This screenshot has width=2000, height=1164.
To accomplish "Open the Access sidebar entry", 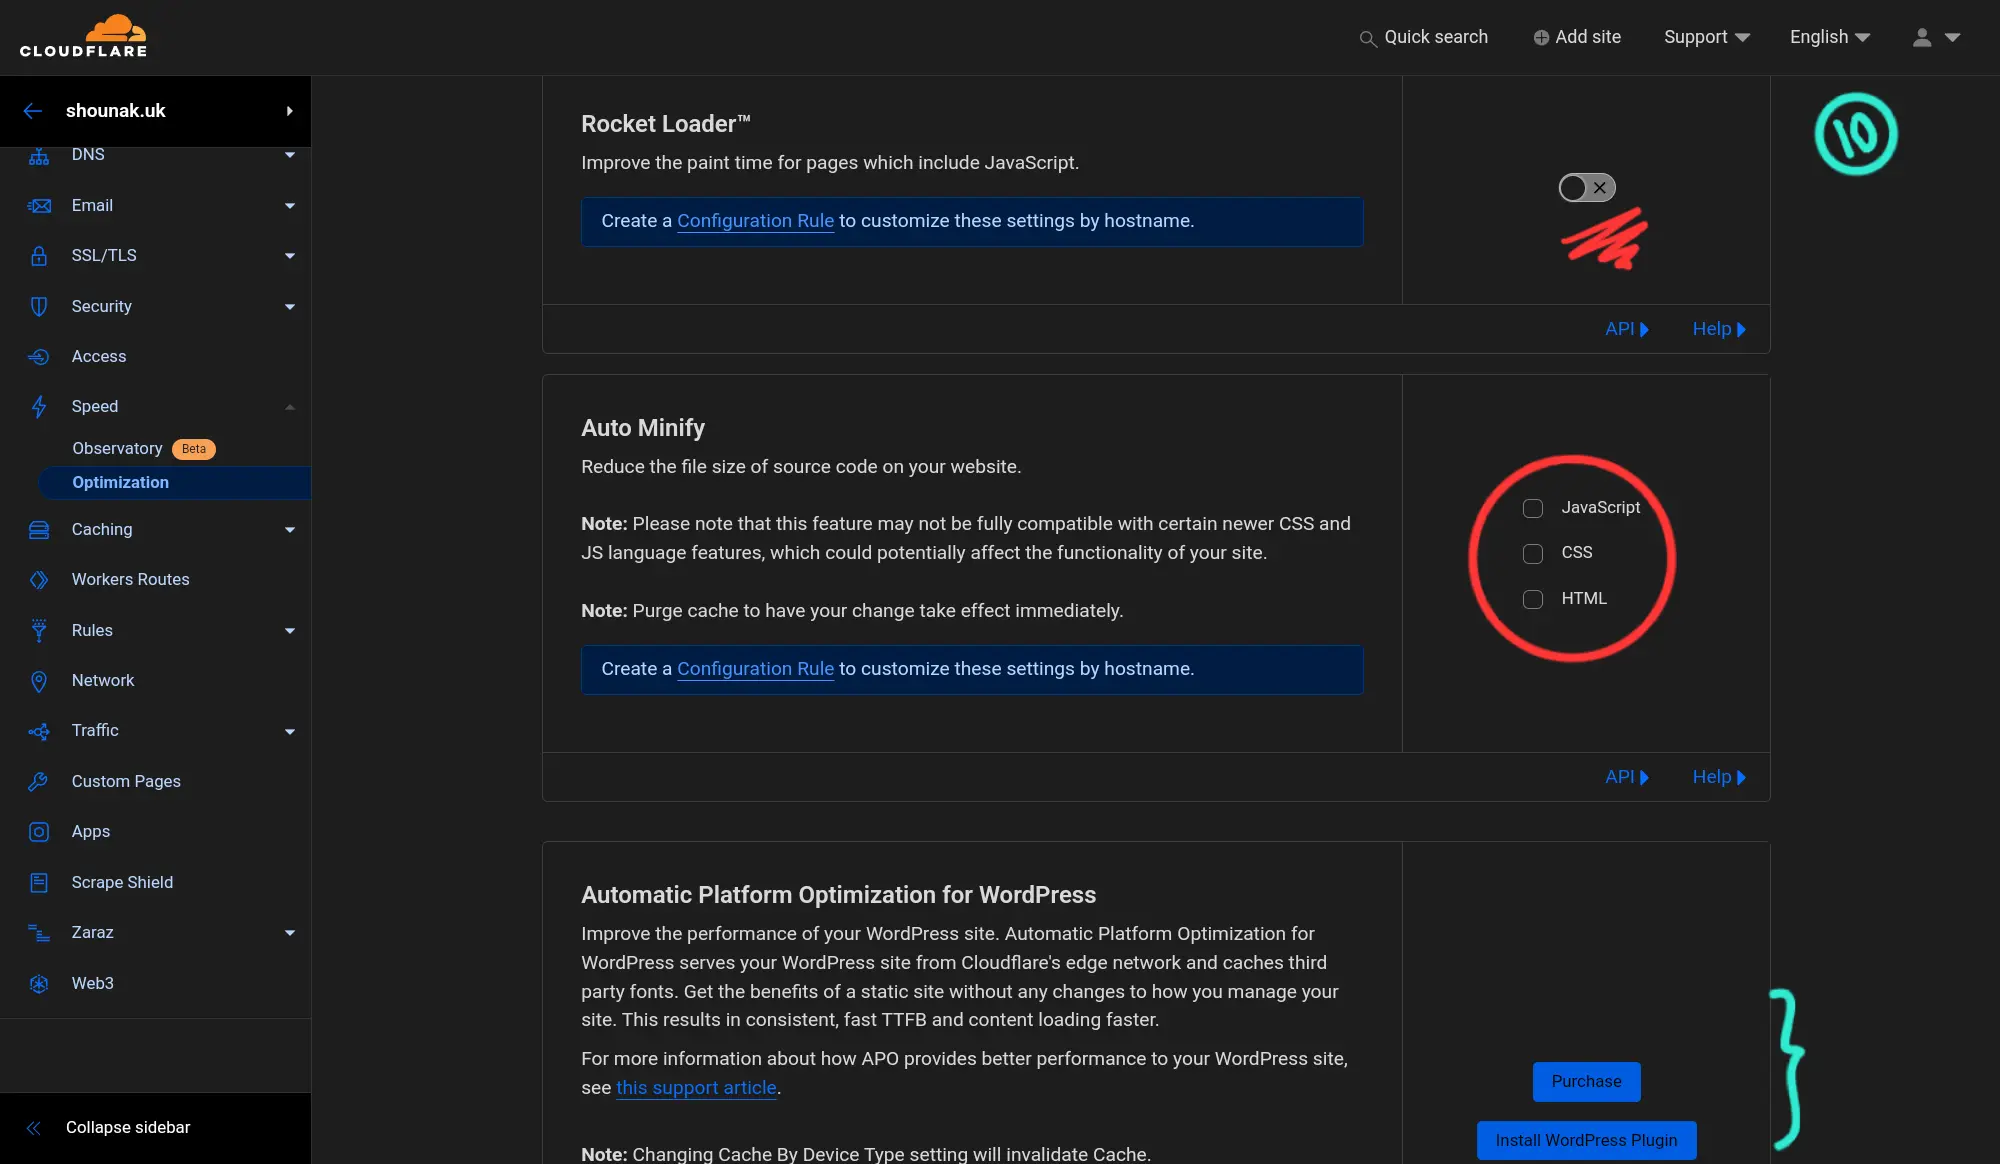I will (99, 356).
